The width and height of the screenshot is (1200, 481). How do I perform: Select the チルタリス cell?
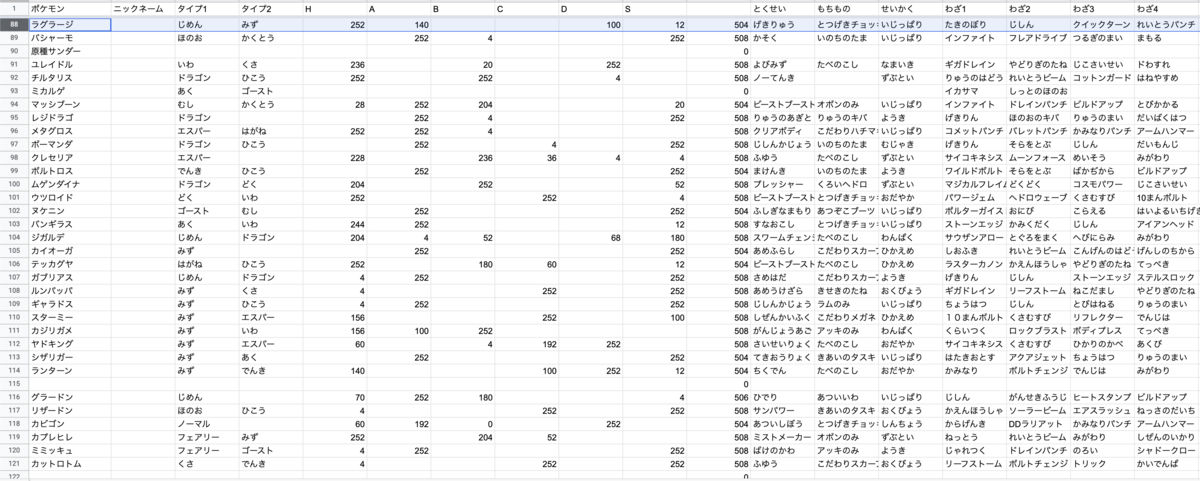(x=69, y=77)
